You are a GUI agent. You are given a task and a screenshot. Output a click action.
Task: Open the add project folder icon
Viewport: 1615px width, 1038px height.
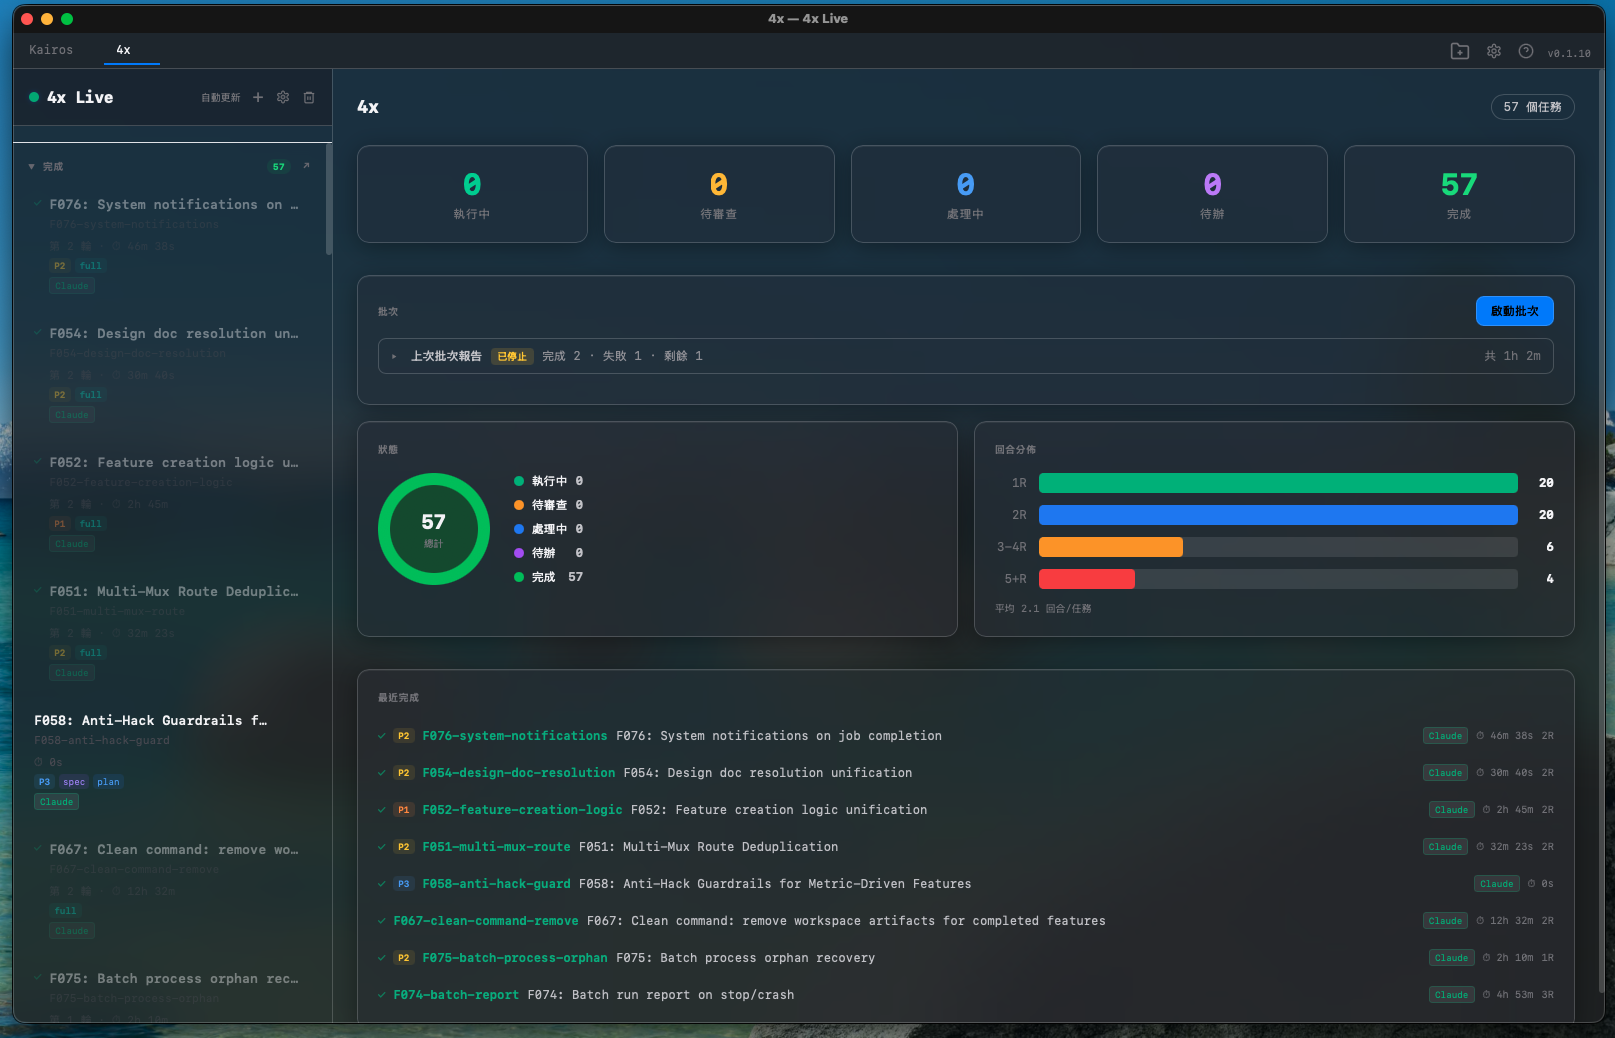click(1460, 51)
